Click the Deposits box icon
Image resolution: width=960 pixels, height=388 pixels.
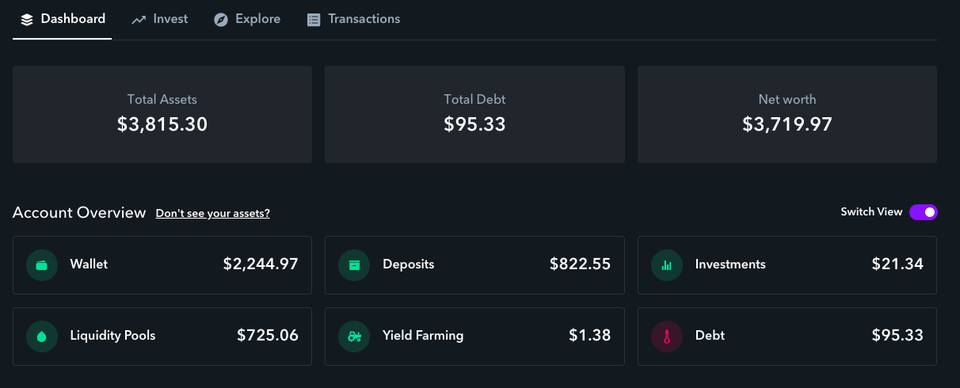pyautogui.click(x=354, y=265)
